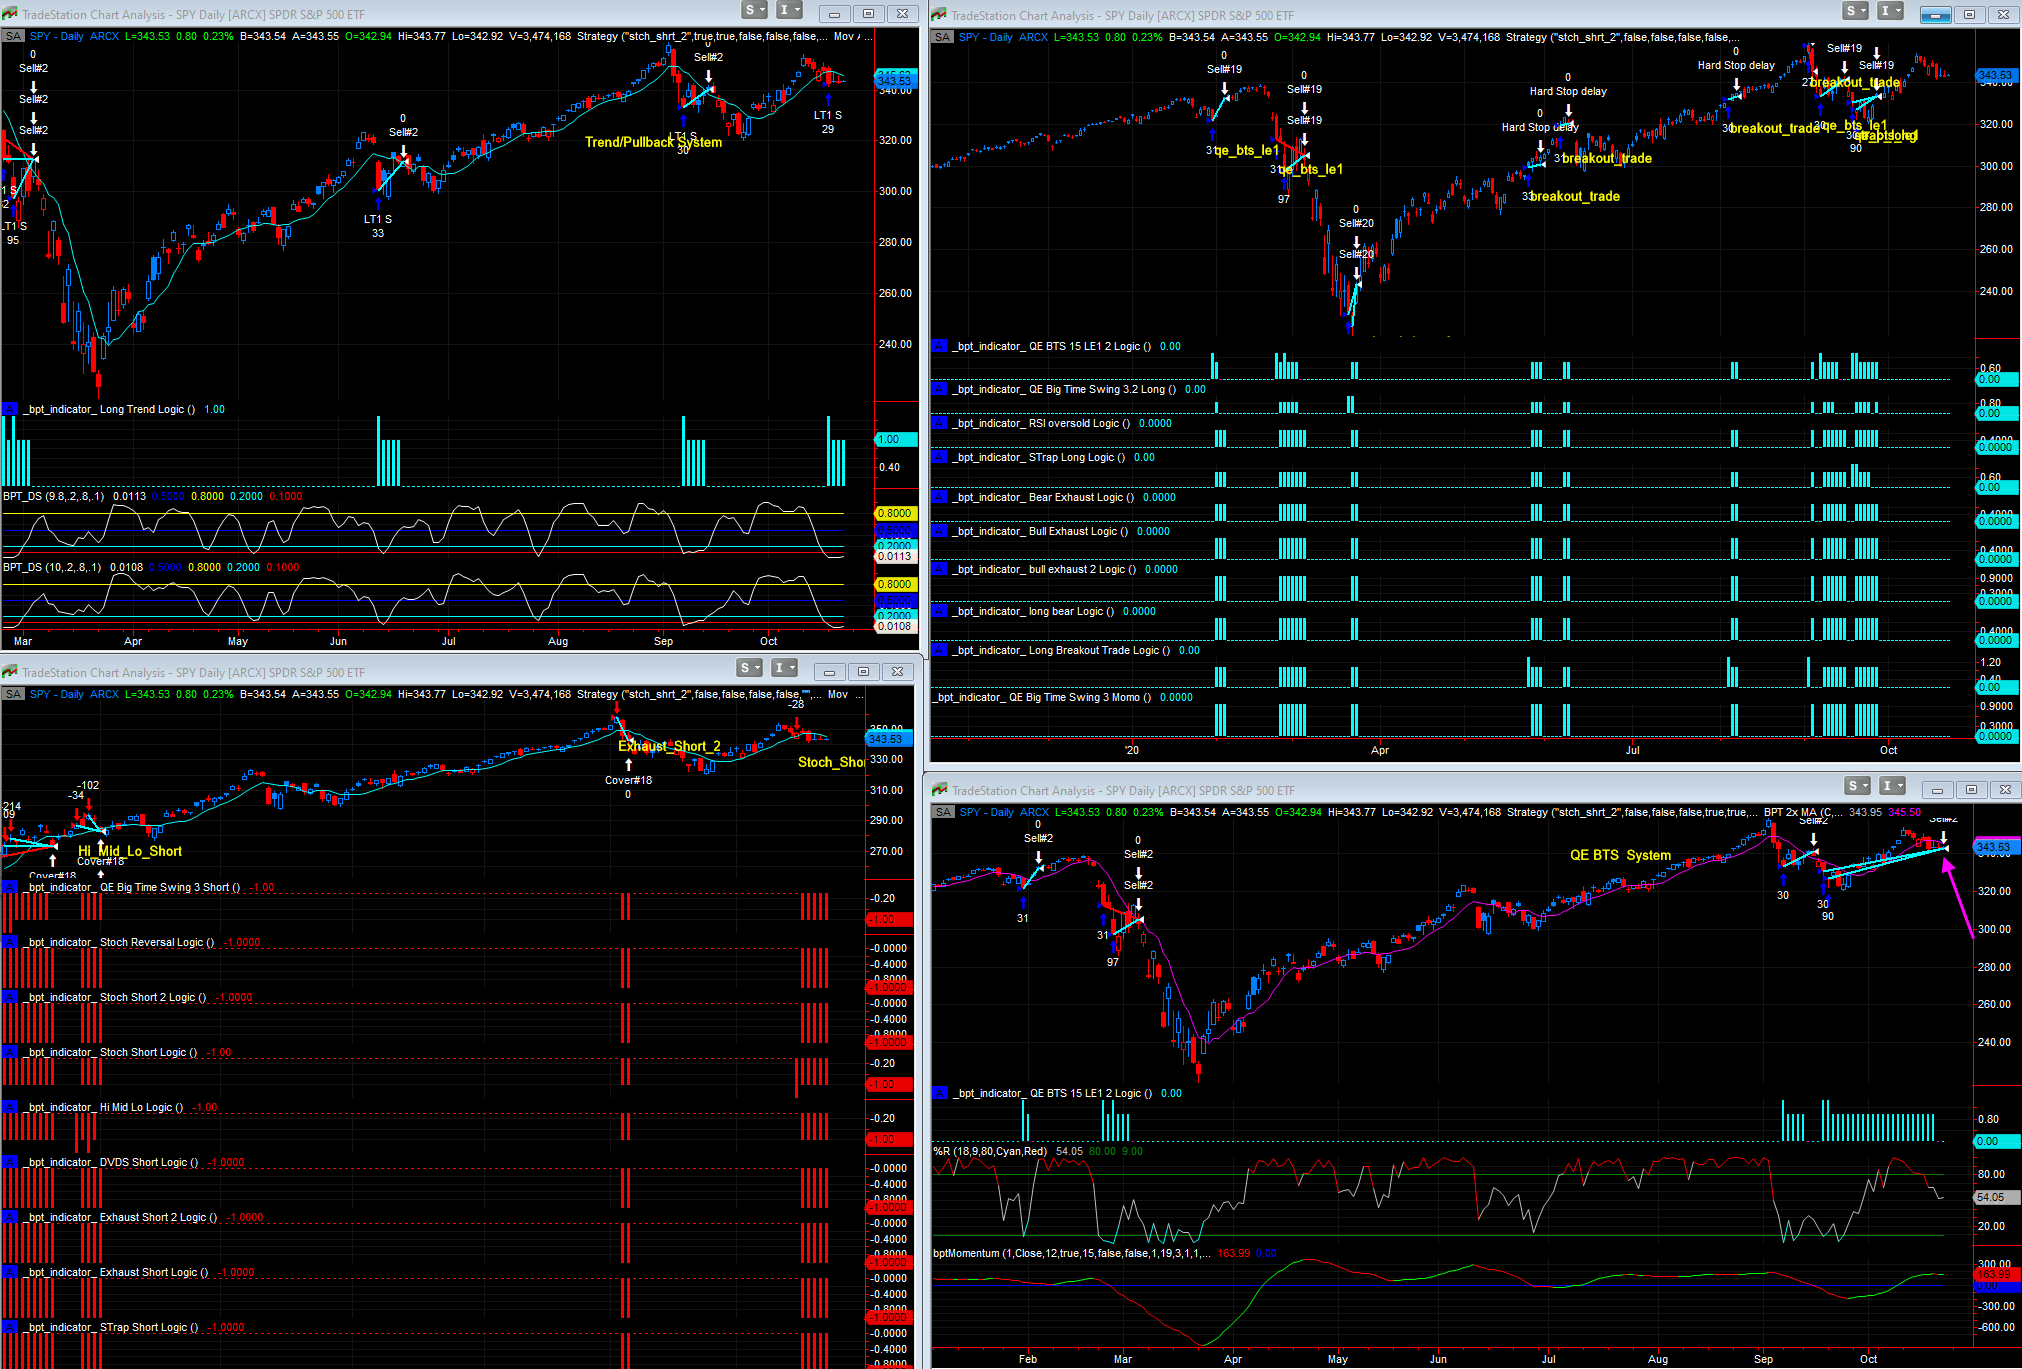
Task: Click the A icon beside Stoch Reversal Logic
Action: click(10, 942)
